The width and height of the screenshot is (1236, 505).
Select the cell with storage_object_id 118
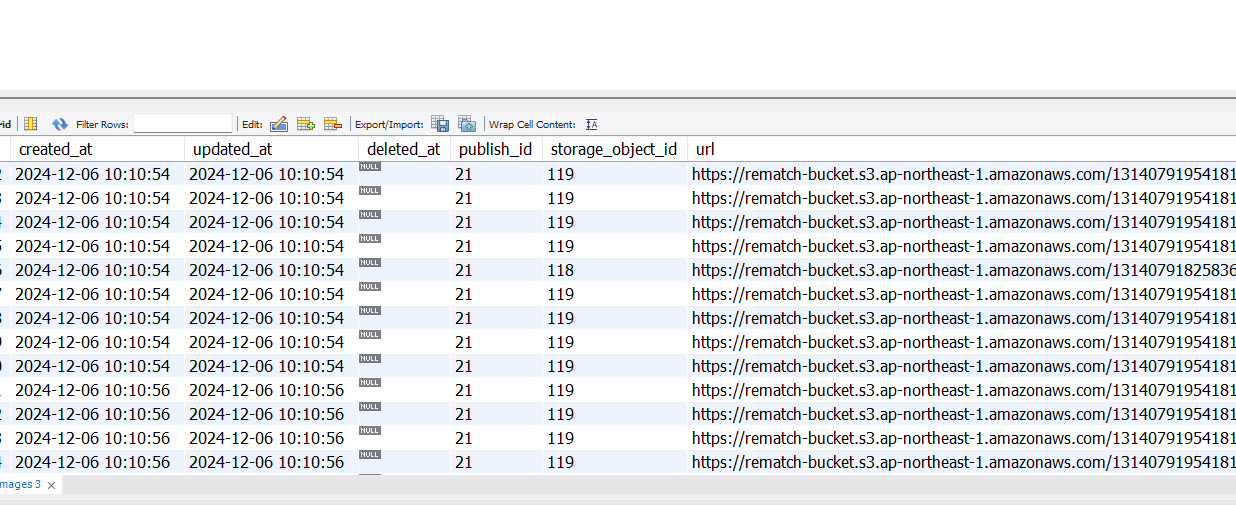pos(561,270)
